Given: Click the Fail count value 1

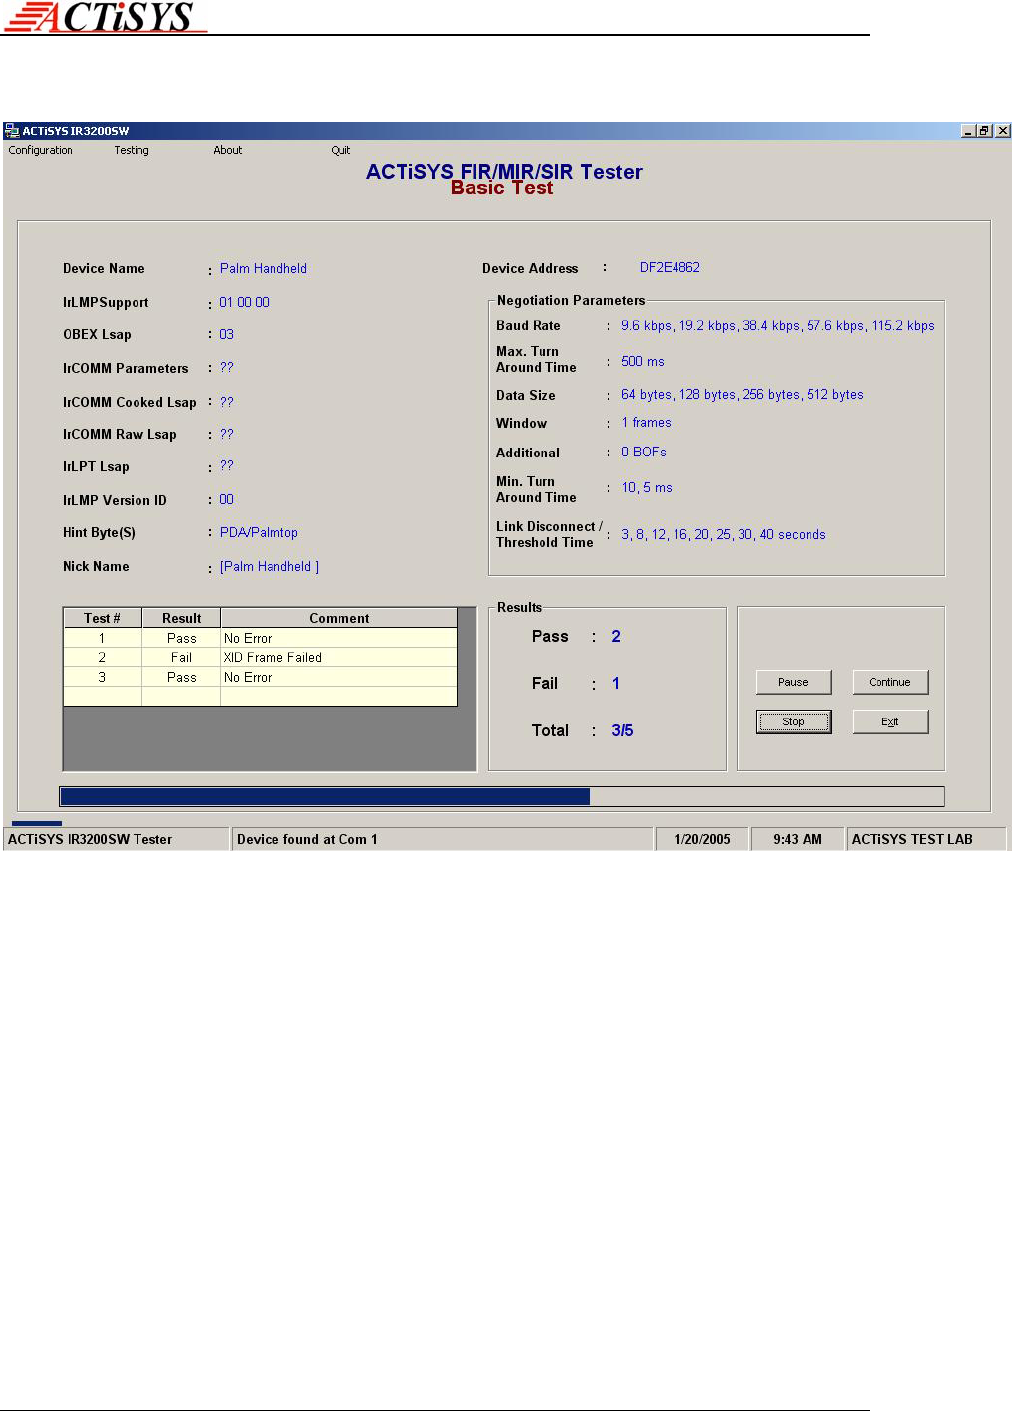Looking at the screenshot, I should [x=616, y=683].
